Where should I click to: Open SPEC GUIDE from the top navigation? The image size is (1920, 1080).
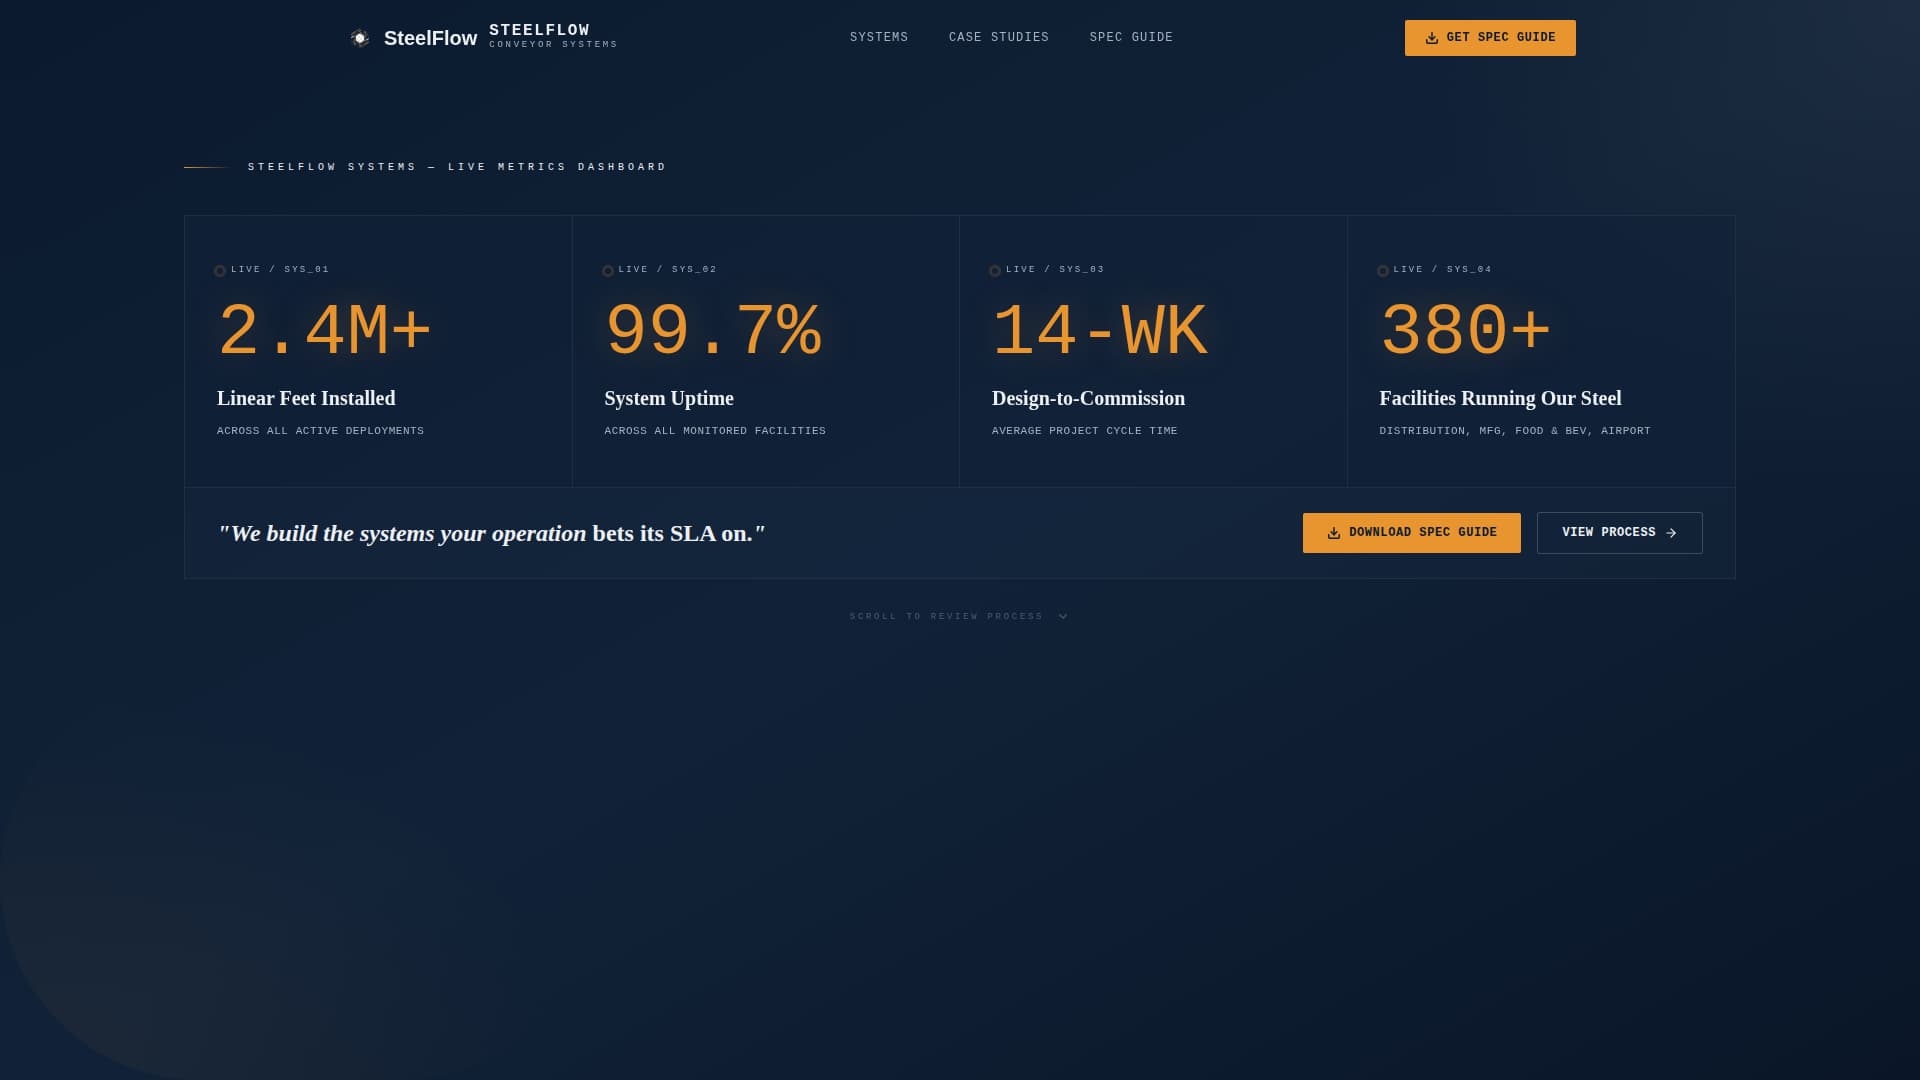(x=1131, y=37)
